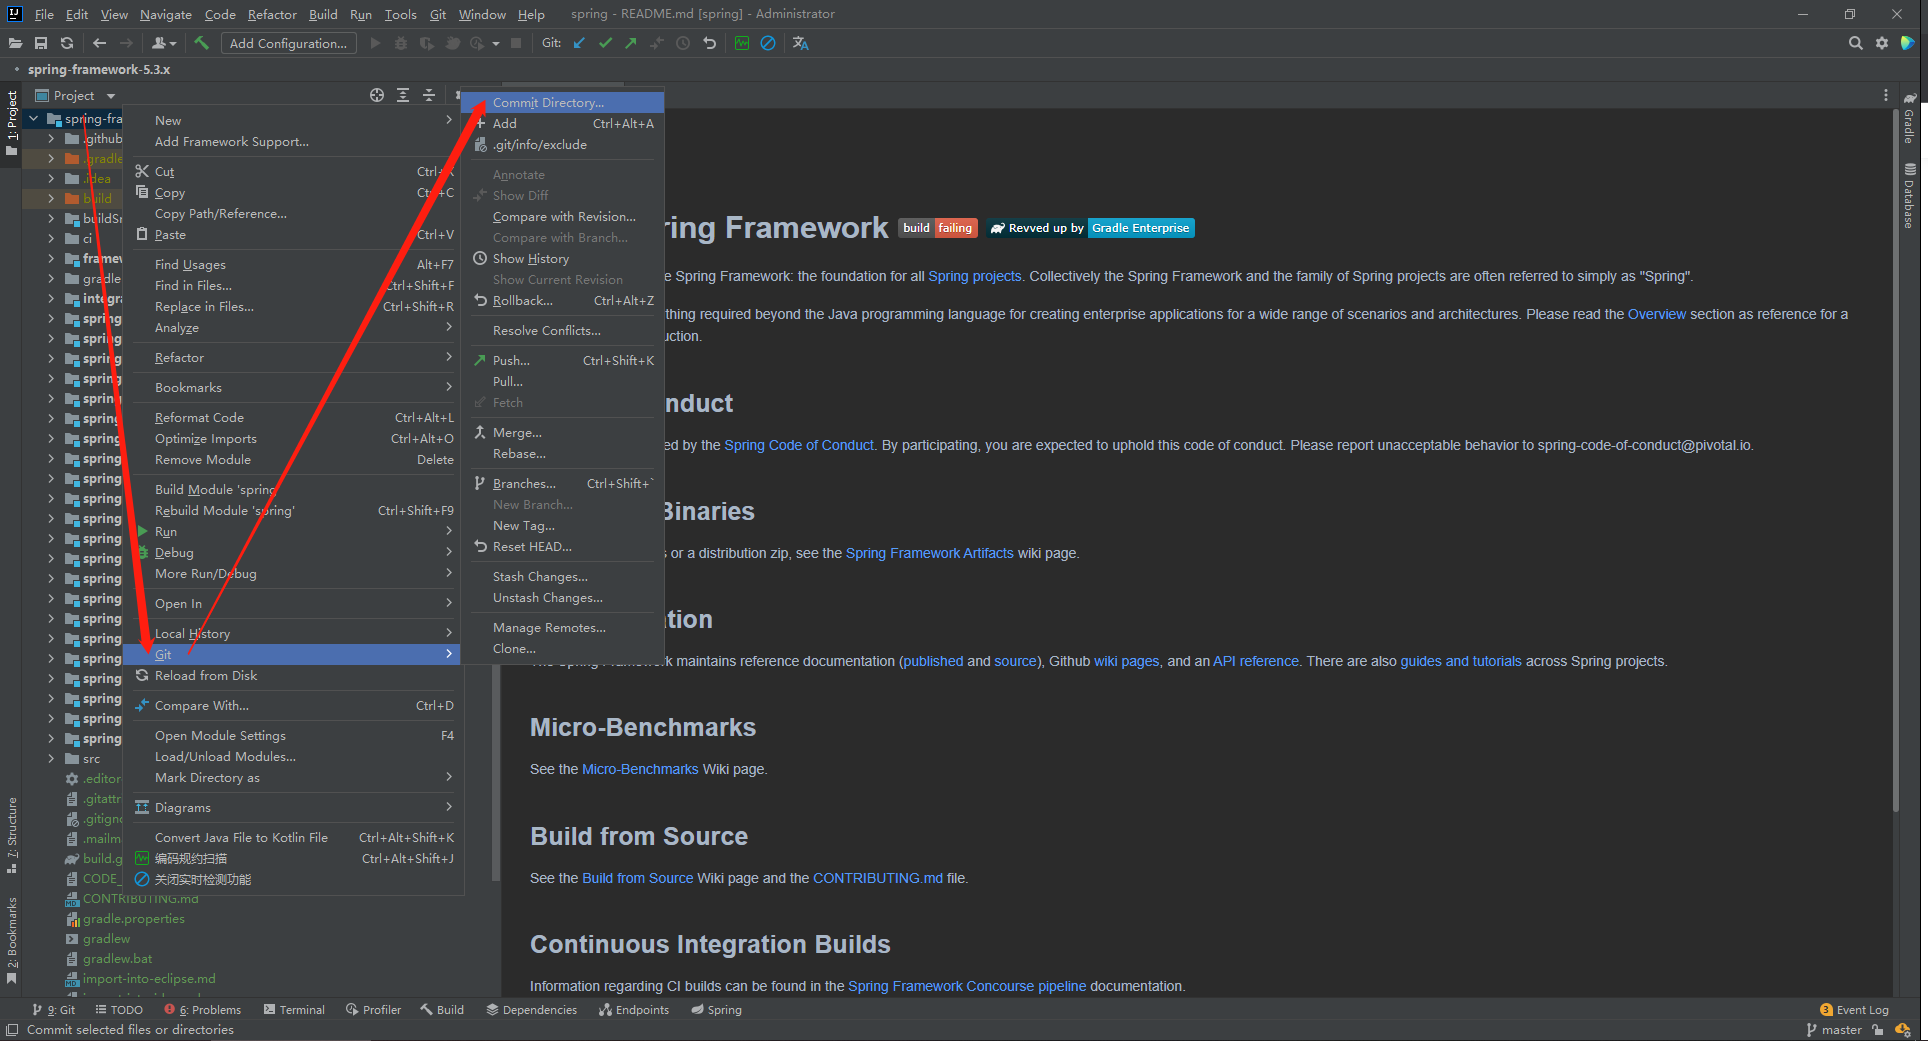Click the green code scan toolbar icon
1928x1041 pixels.
pos(742,43)
